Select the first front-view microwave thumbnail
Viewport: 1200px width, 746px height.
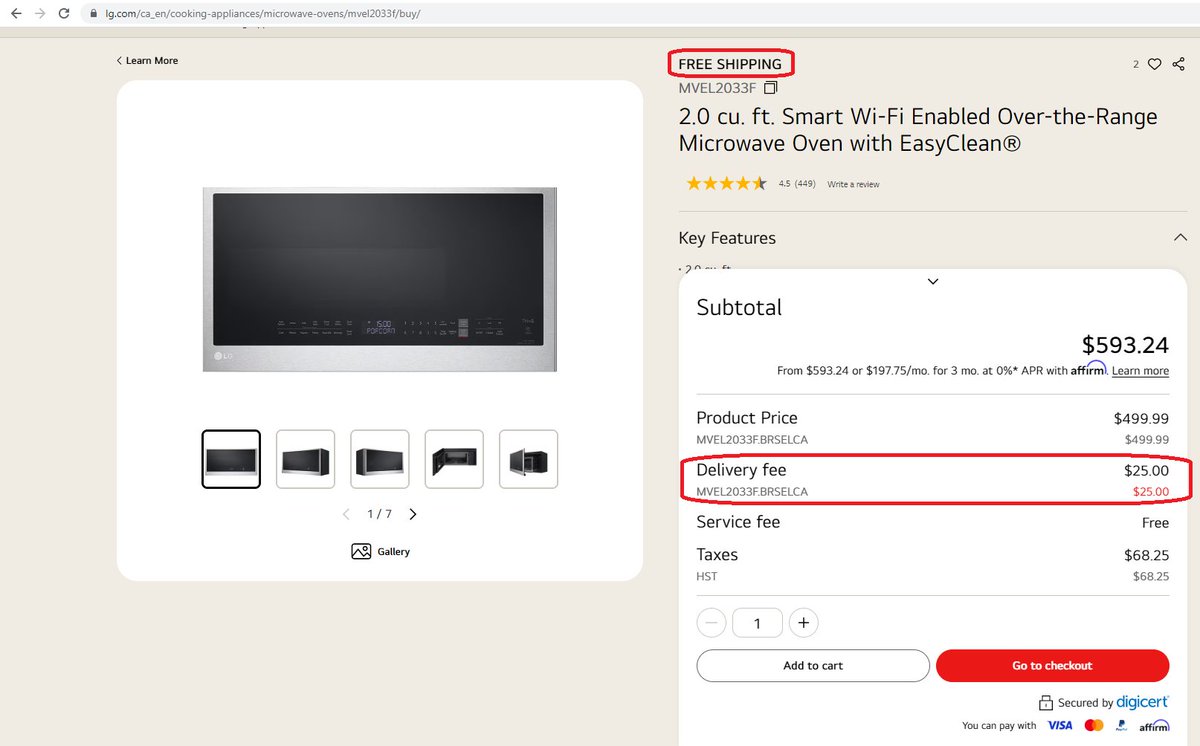pos(231,459)
